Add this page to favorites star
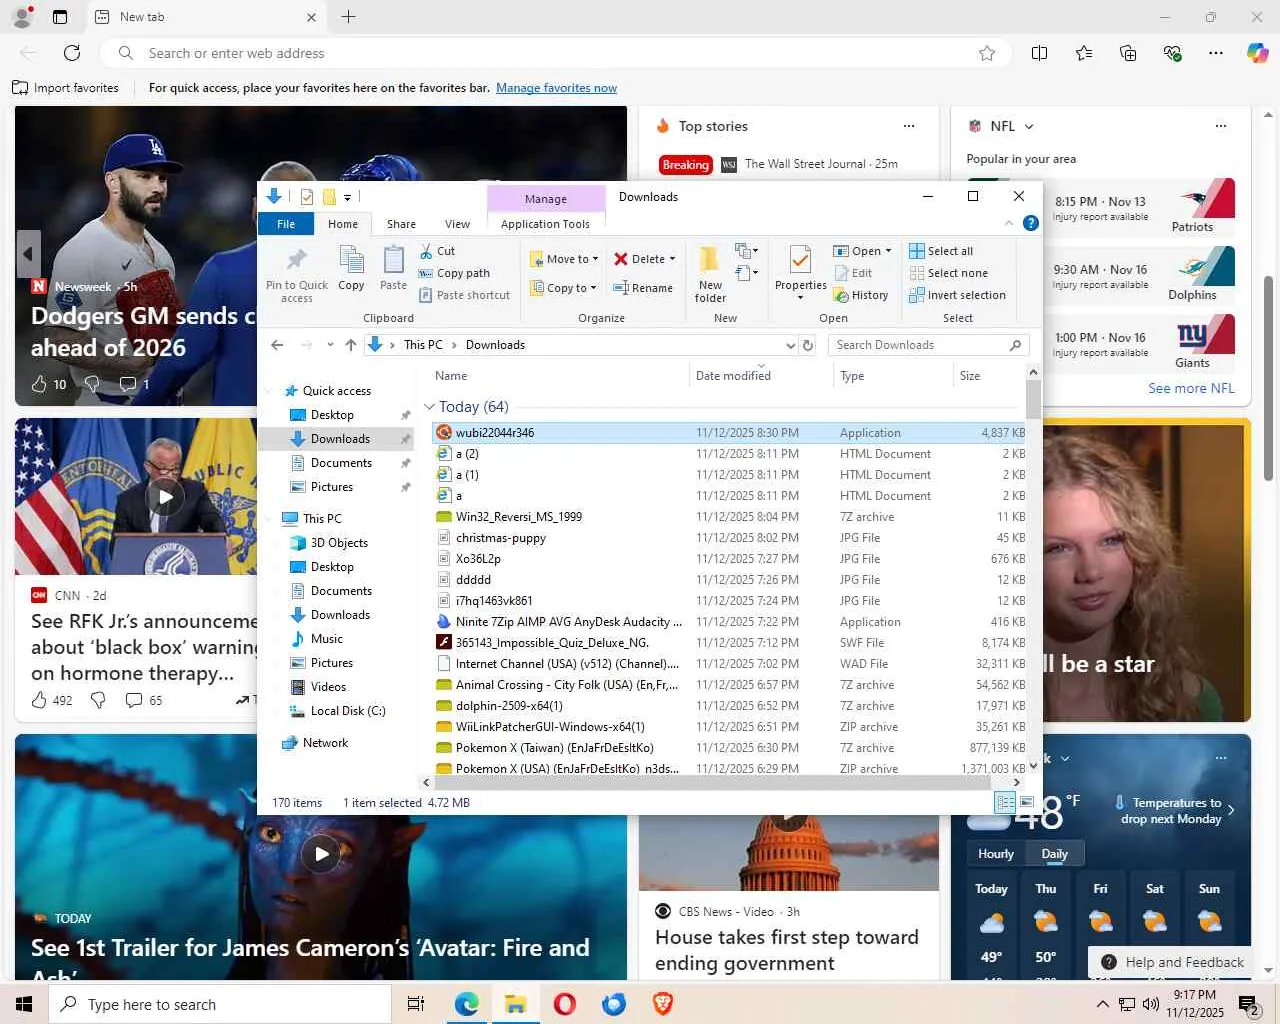 pyautogui.click(x=987, y=53)
